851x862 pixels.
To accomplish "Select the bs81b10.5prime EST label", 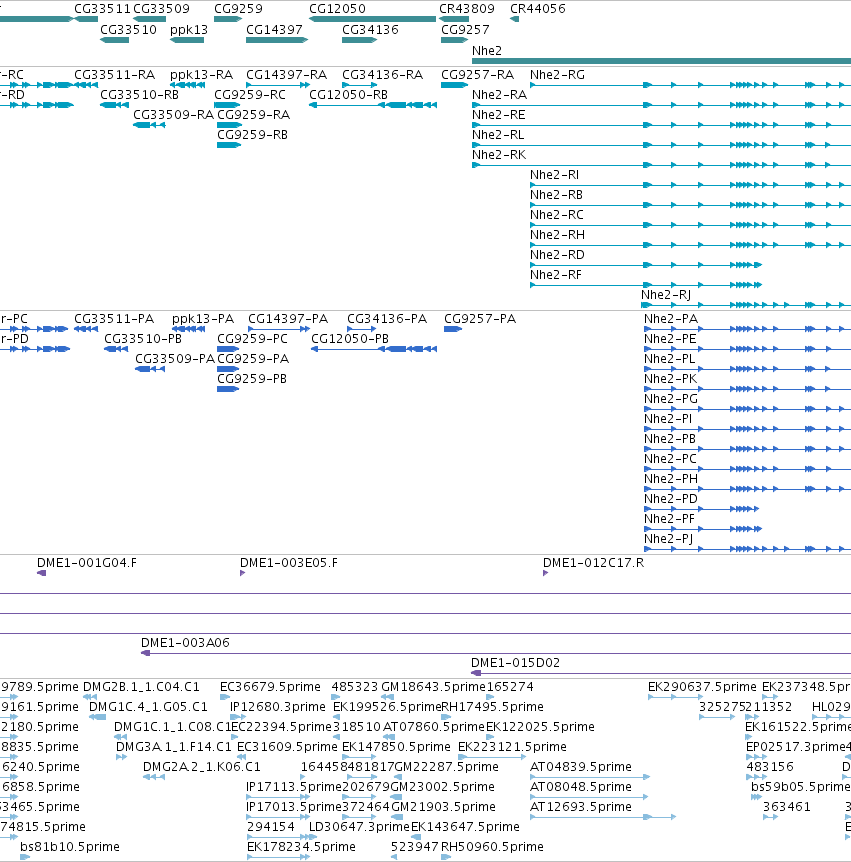I will pos(70,847).
